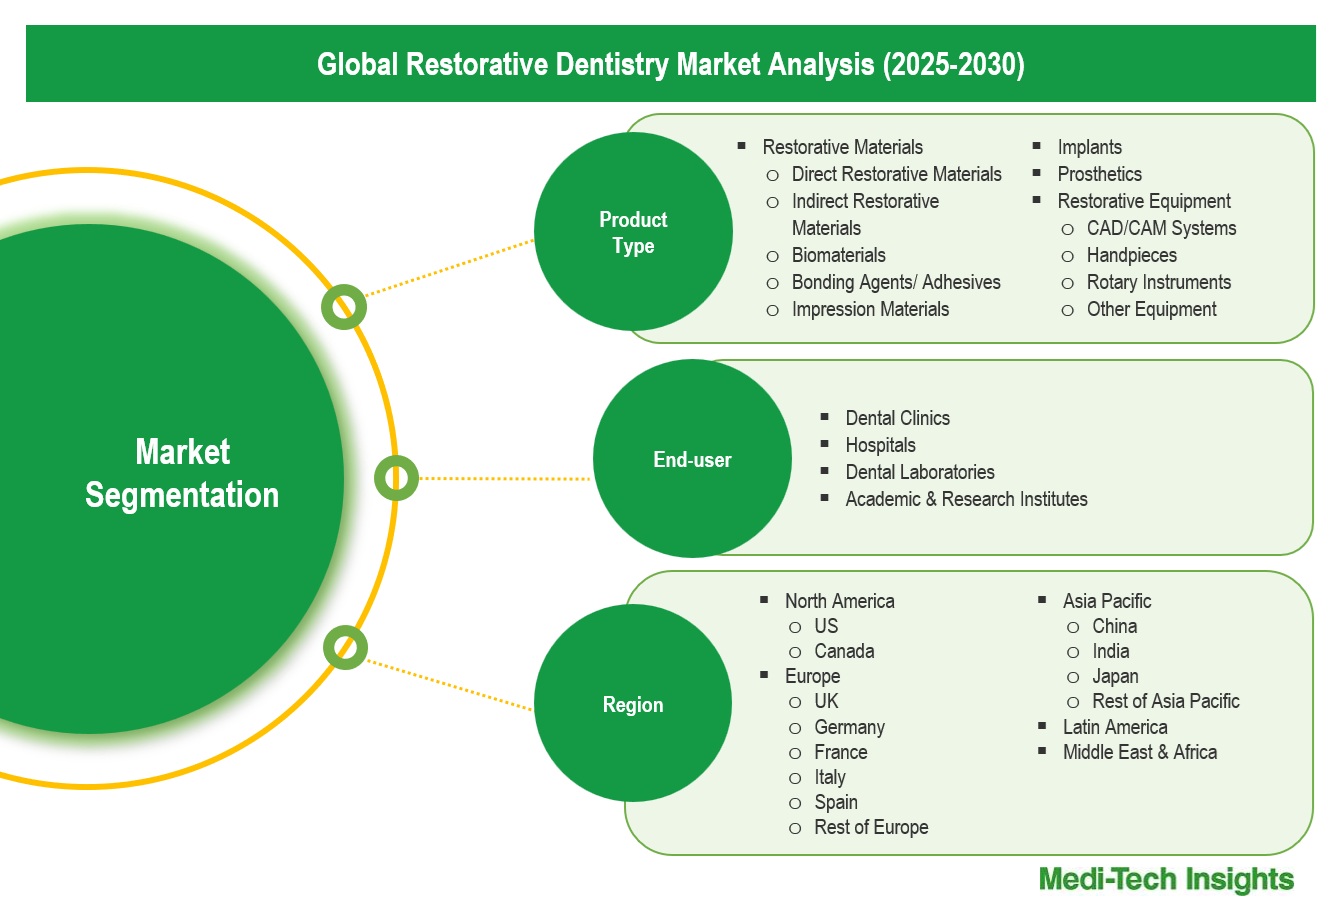Image resolution: width=1341 pixels, height=899 pixels.
Task: Click 'China' under Asia Pacific
Action: (x=1114, y=626)
